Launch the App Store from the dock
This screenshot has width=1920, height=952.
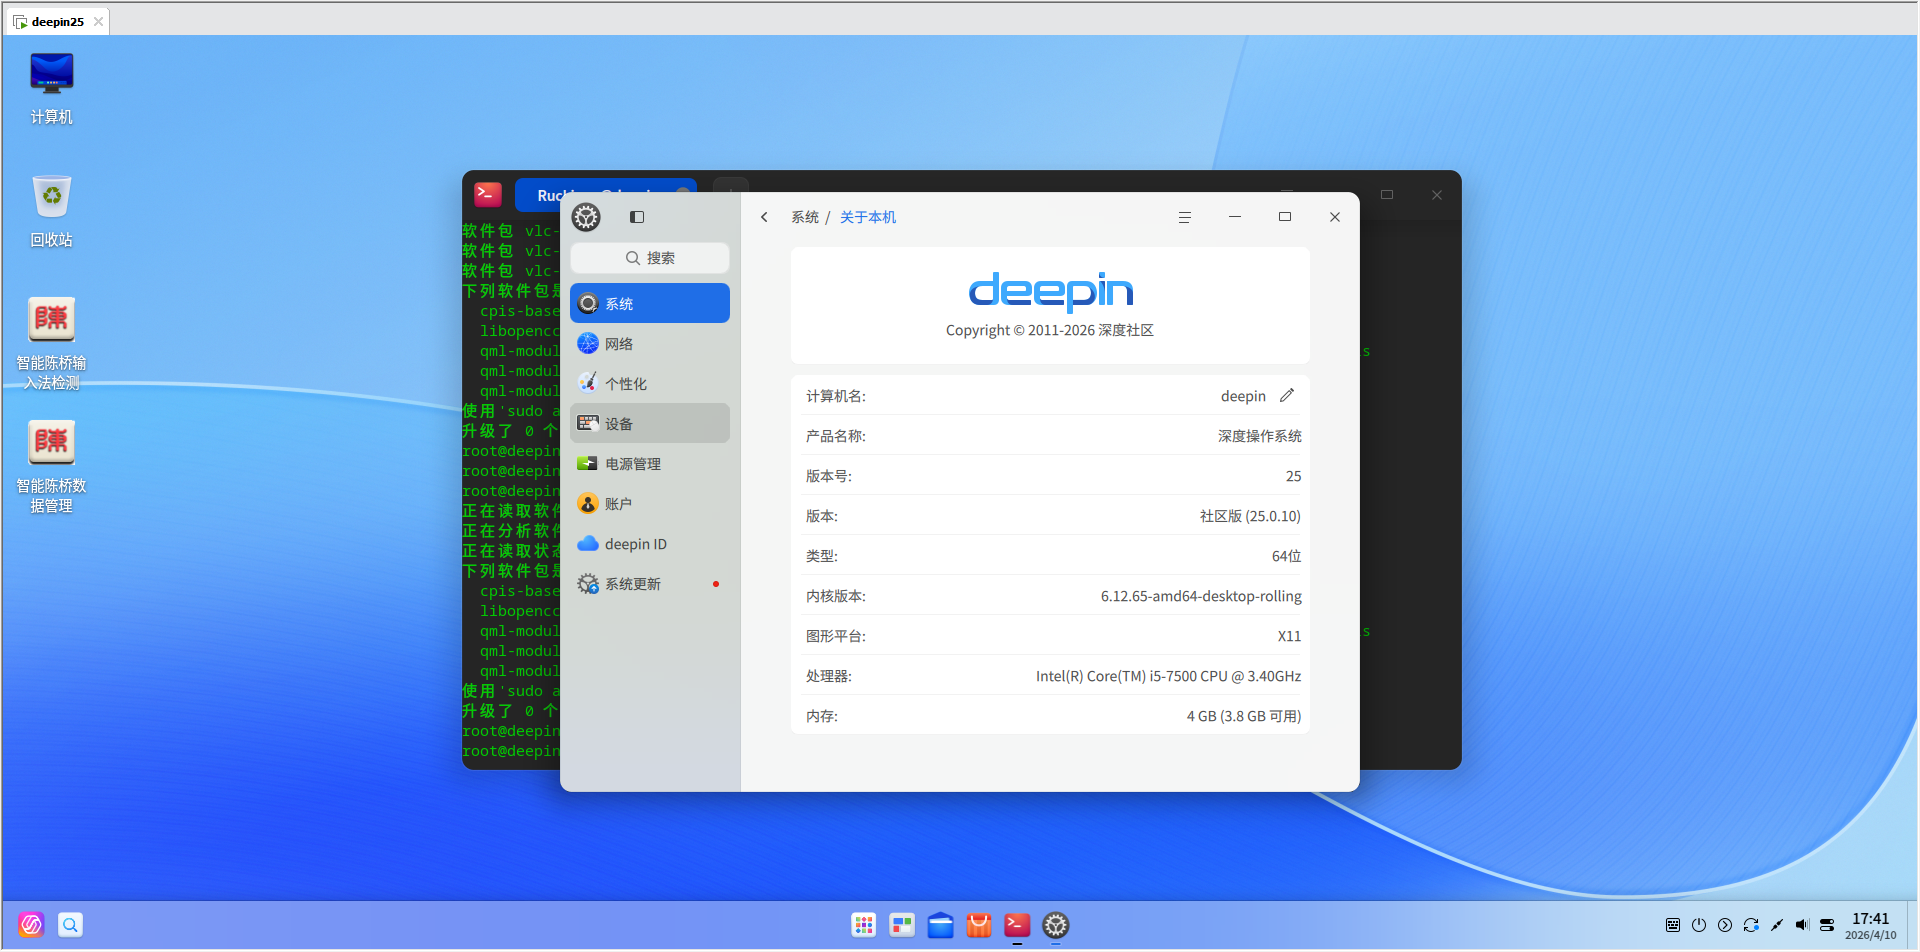978,925
